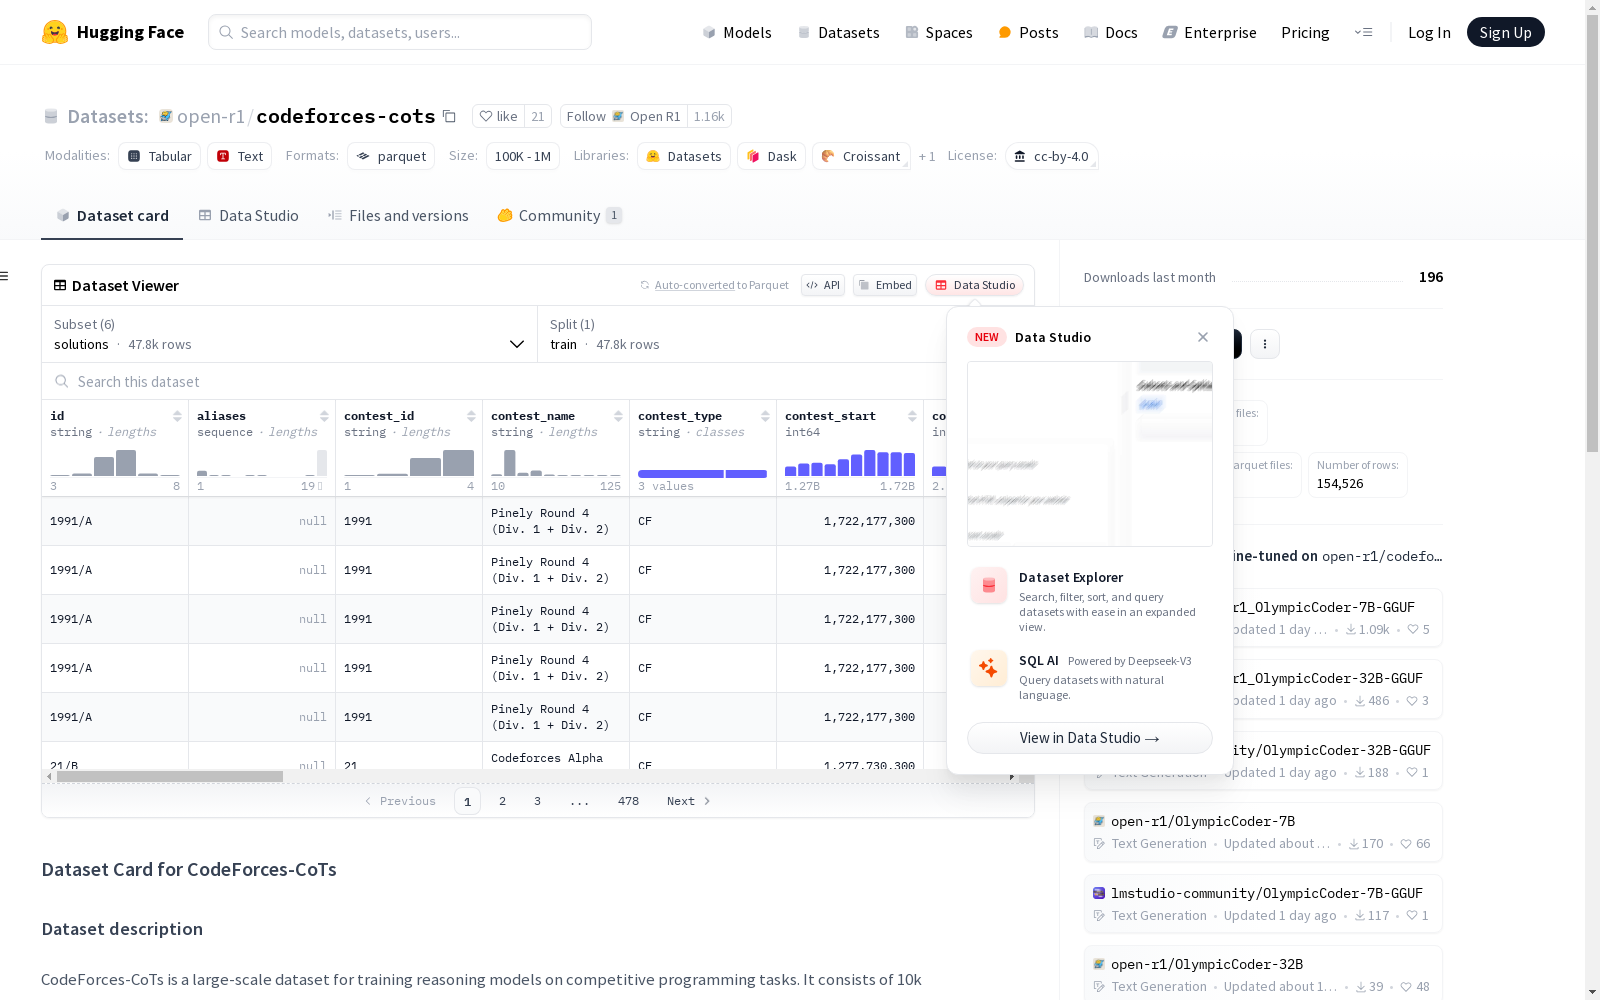1600x1000 pixels.
Task: Open Docs in the top navigation
Action: pos(1111,32)
